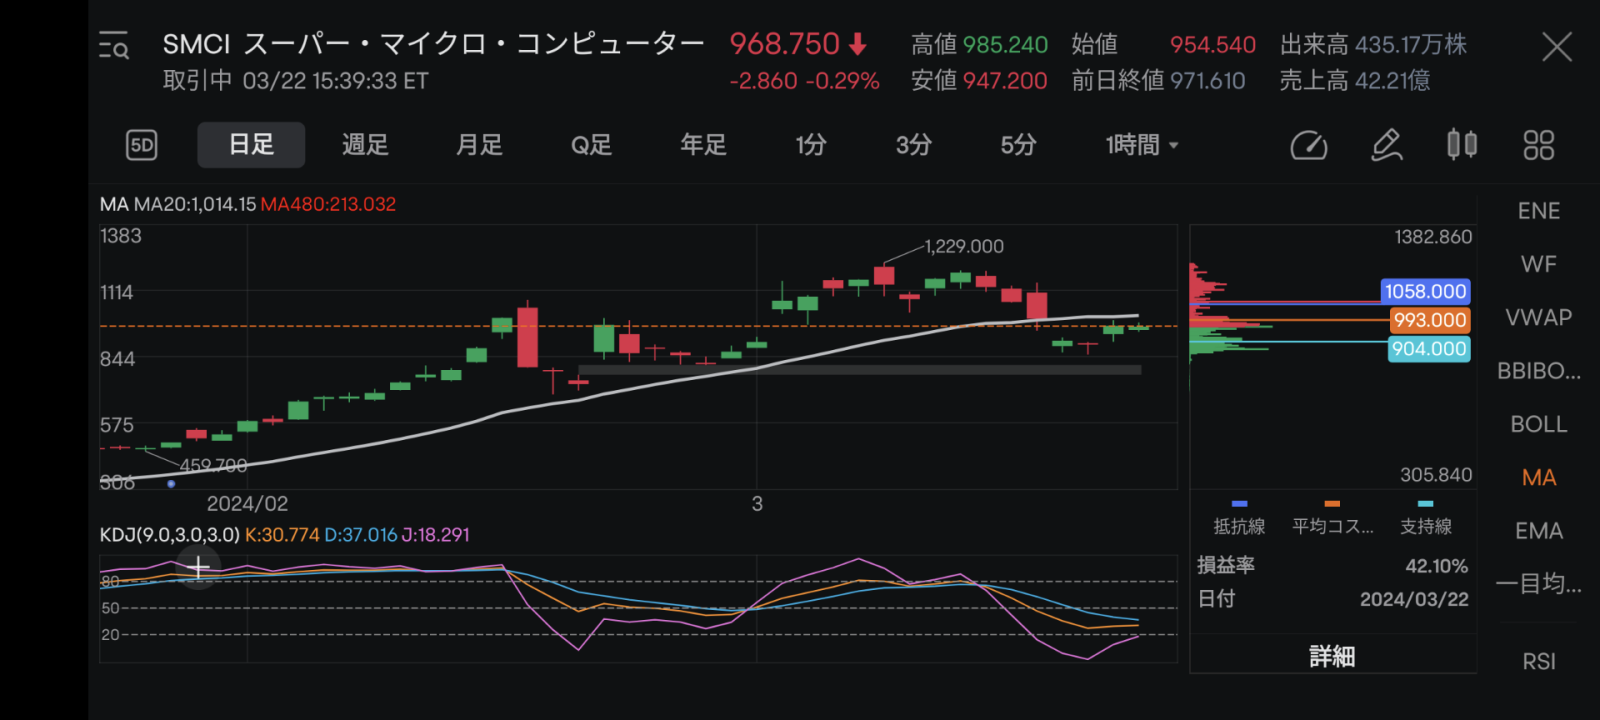Click the MA20:1,014.15 indicator value
1600x720 pixels.
point(195,204)
